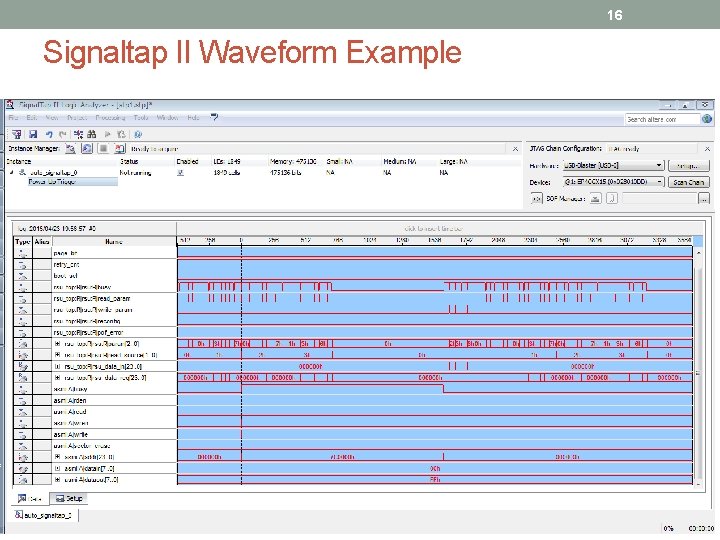The height and width of the screenshot is (540, 720).
Task: Click Instance Manager read data icon
Action: click(x=119, y=149)
